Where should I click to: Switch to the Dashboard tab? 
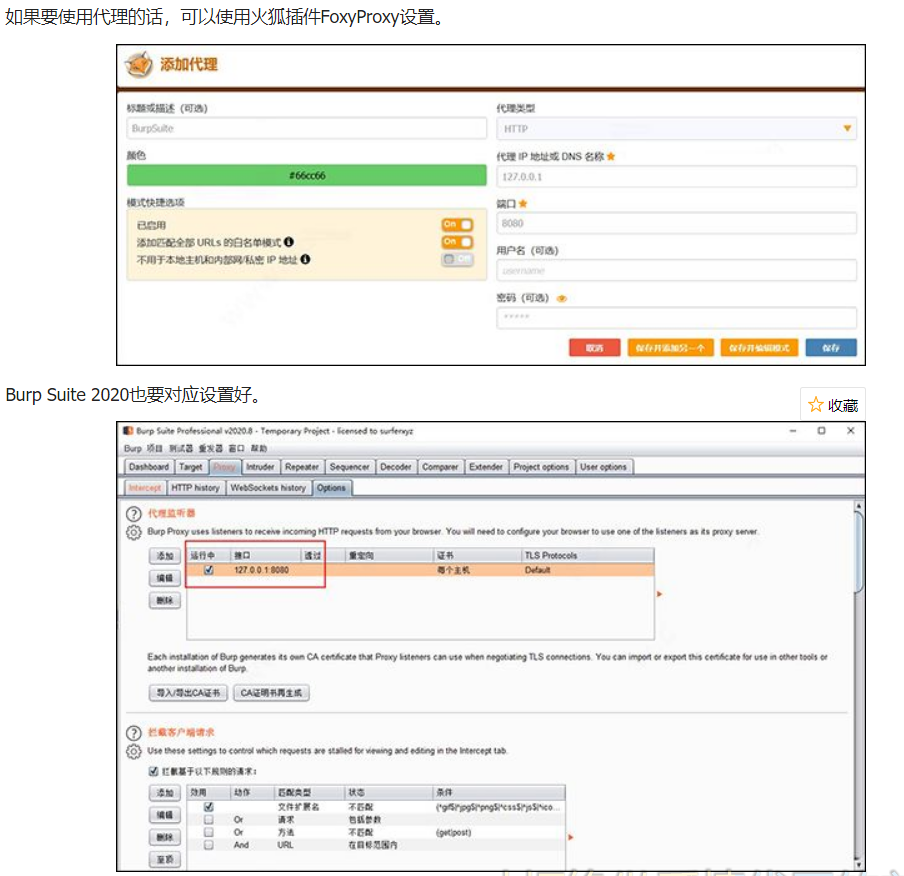pos(149,467)
